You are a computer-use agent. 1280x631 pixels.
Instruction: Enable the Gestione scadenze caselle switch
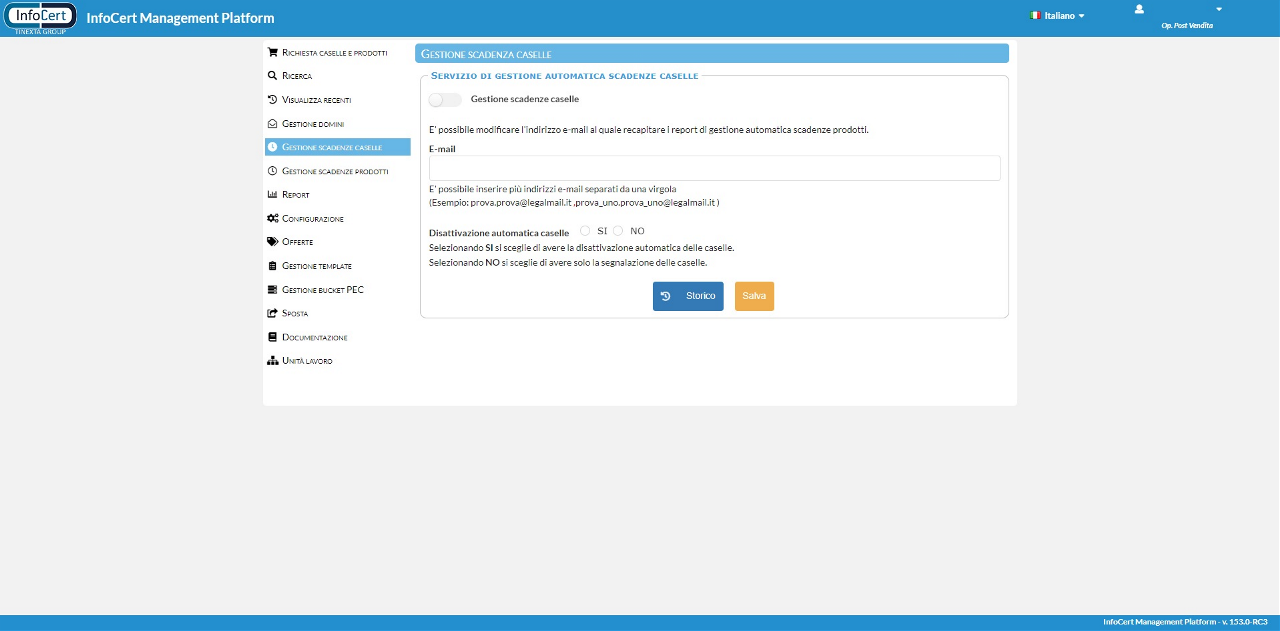445,100
